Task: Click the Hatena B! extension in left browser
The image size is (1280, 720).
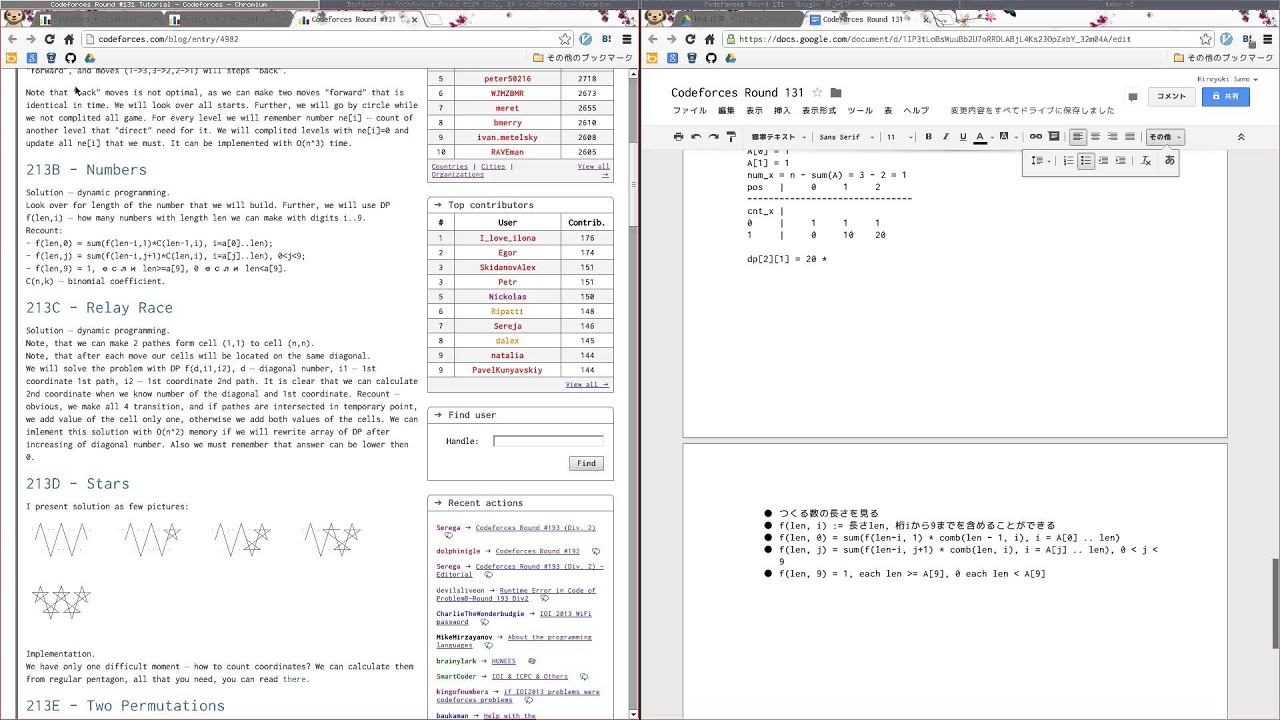Action: 606,39
